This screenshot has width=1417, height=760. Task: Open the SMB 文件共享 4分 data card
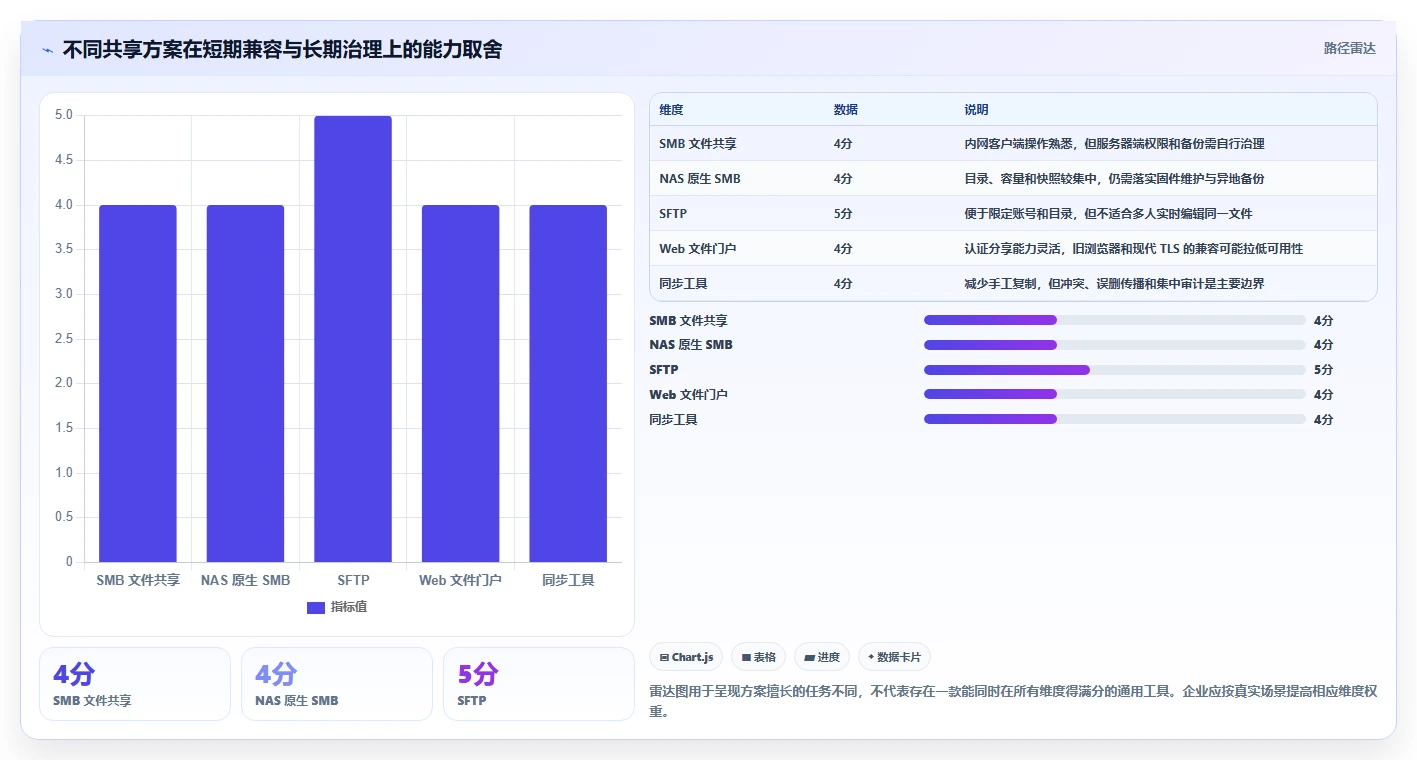pyautogui.click(x=135, y=684)
